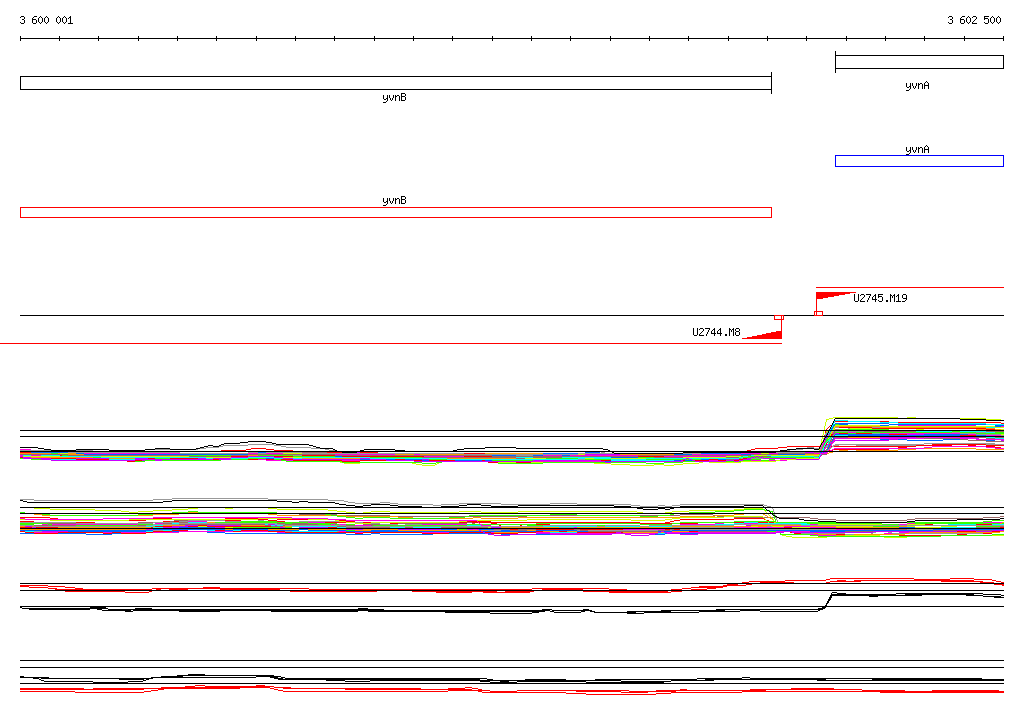Click the yvnB label above the red box
Image resolution: width=1024 pixels, height=714 pixels.
click(394, 200)
